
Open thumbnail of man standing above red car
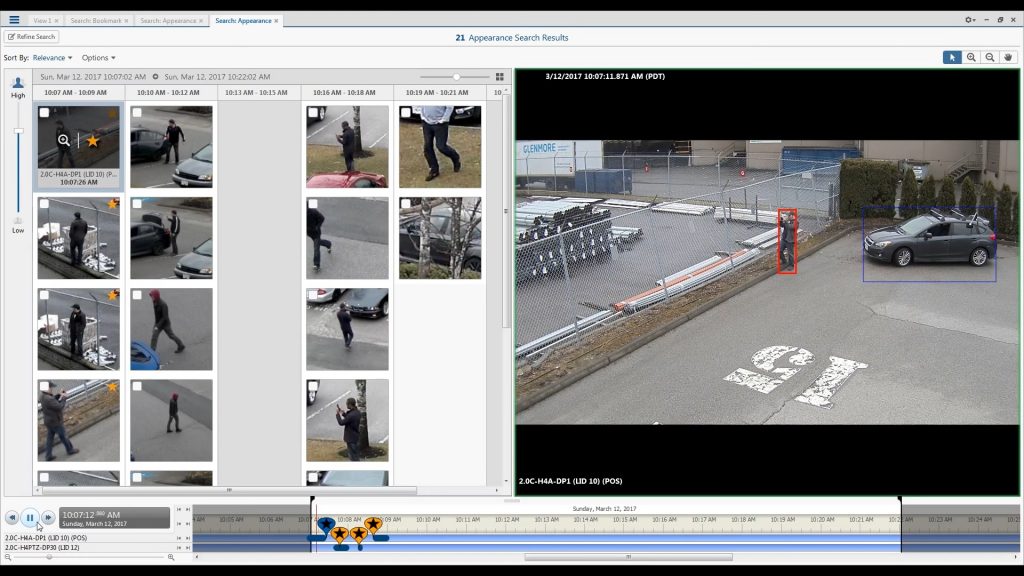coord(347,147)
